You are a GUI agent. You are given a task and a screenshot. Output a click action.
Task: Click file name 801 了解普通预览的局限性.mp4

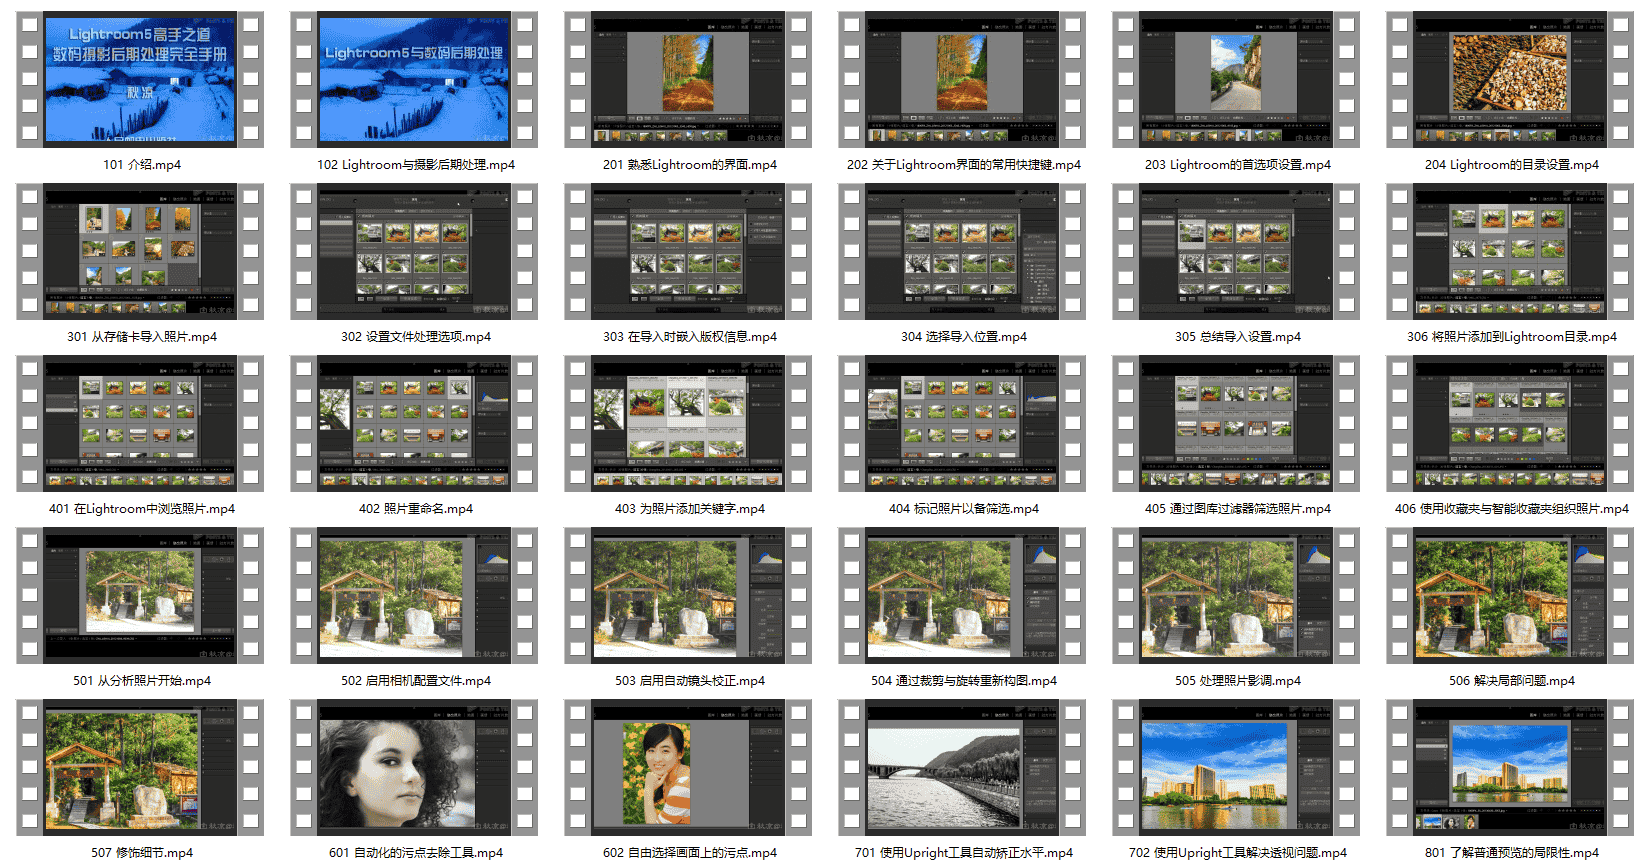[1511, 853]
